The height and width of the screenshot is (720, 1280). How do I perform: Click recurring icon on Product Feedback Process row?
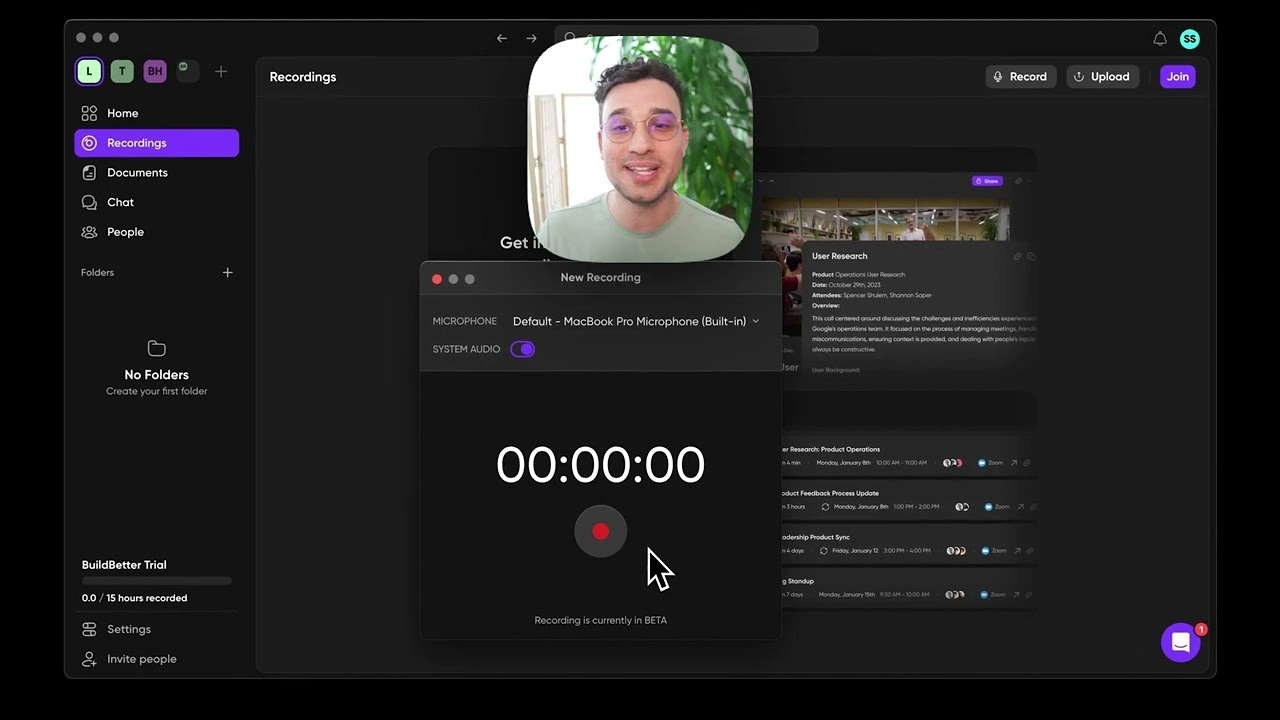click(825, 507)
